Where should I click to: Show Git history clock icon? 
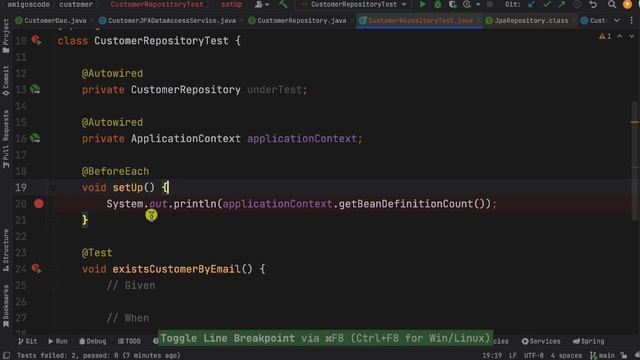[577, 4]
